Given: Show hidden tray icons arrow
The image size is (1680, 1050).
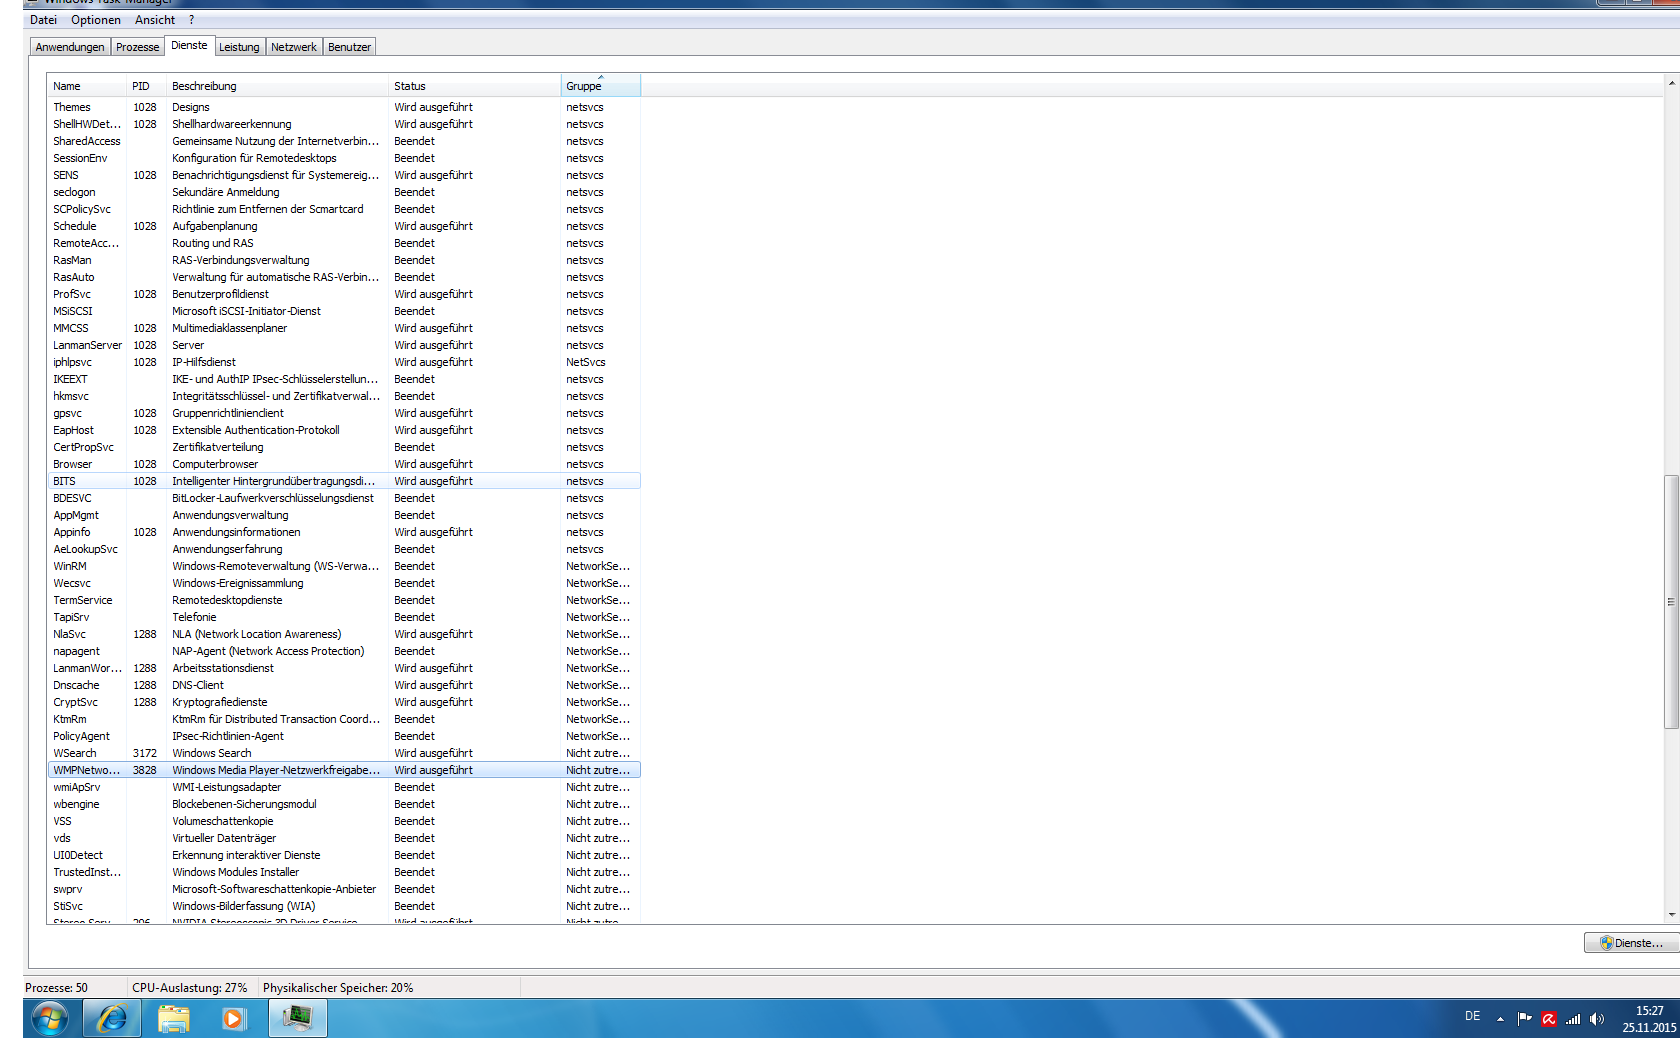Looking at the screenshot, I should click(1500, 1019).
